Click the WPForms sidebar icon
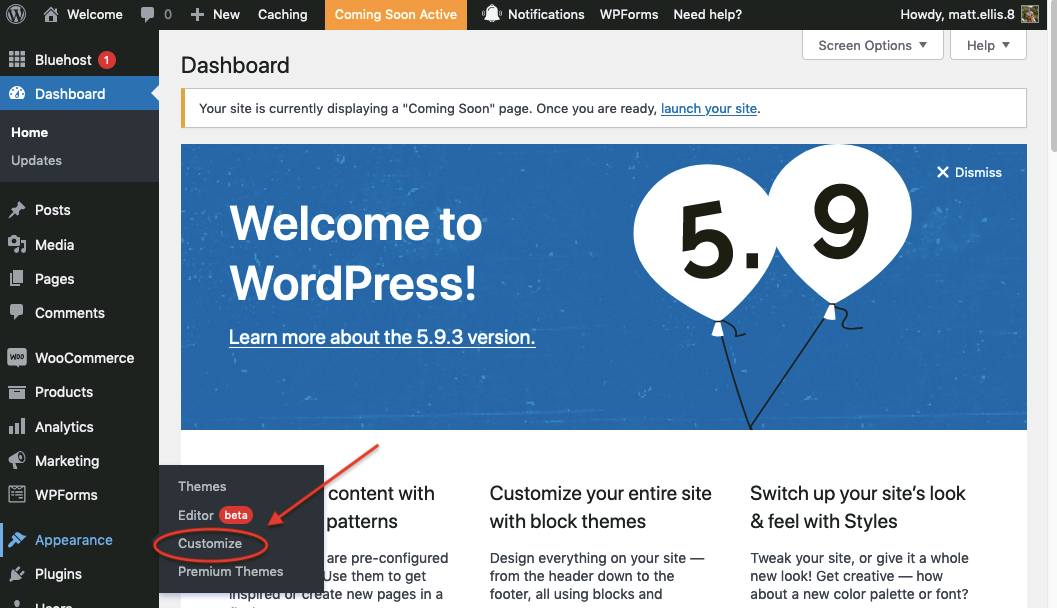This screenshot has height=608, width=1057. coord(17,494)
